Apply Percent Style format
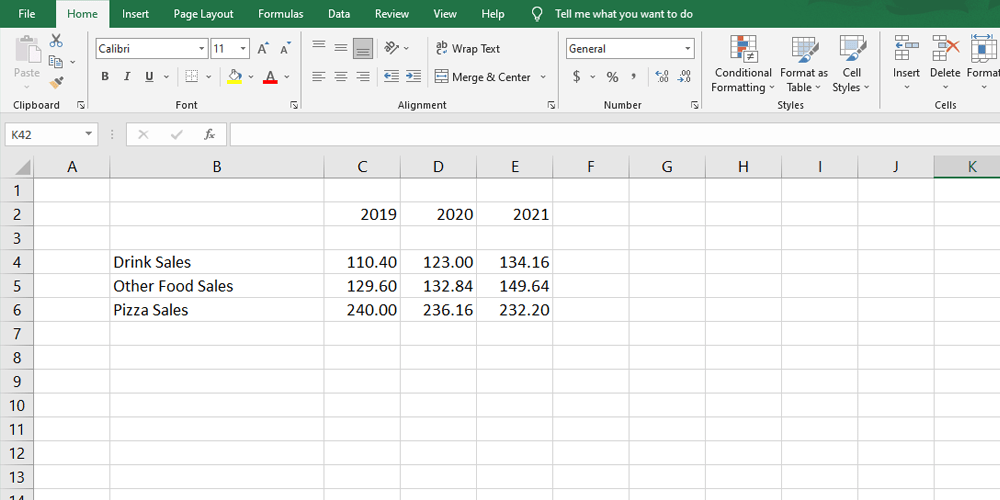Screen dimensions: 1000x500 coord(612,77)
